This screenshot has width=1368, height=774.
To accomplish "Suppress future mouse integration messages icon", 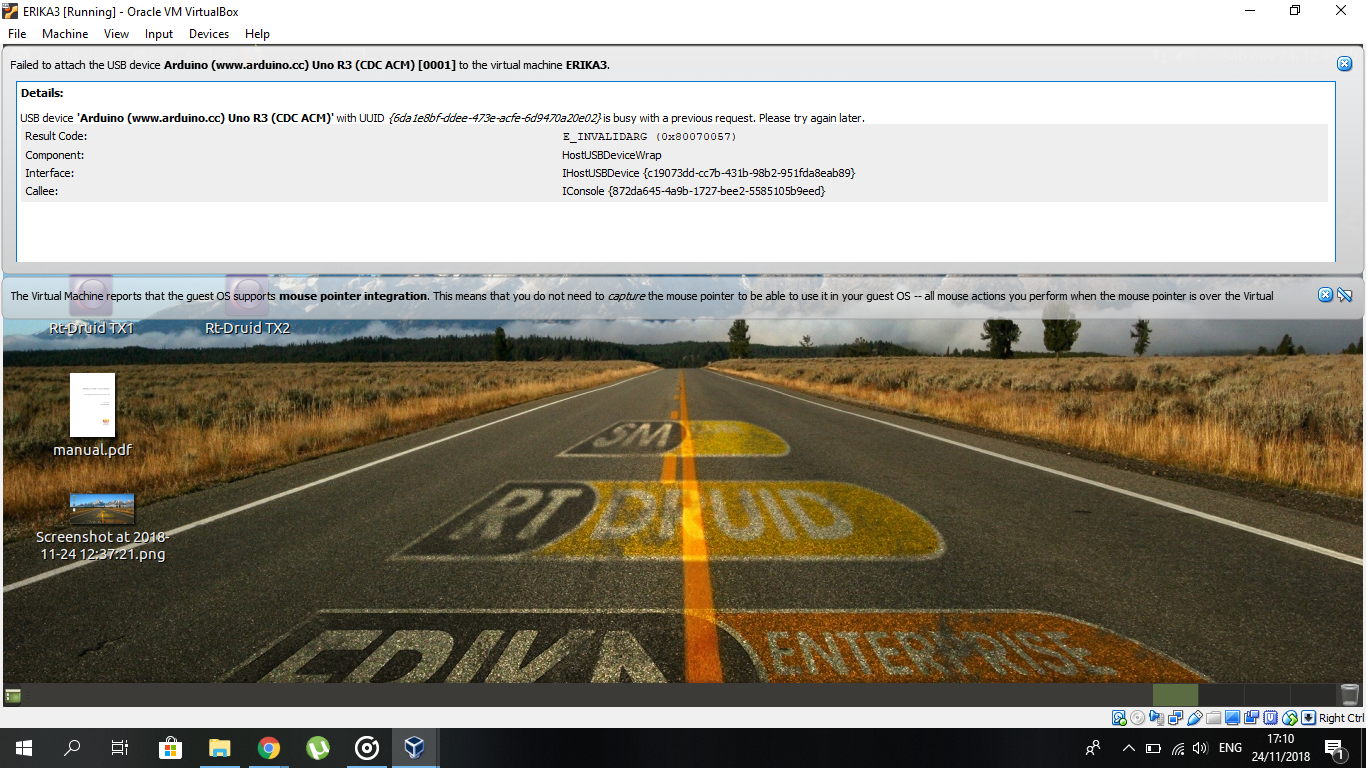I will pyautogui.click(x=1344, y=295).
